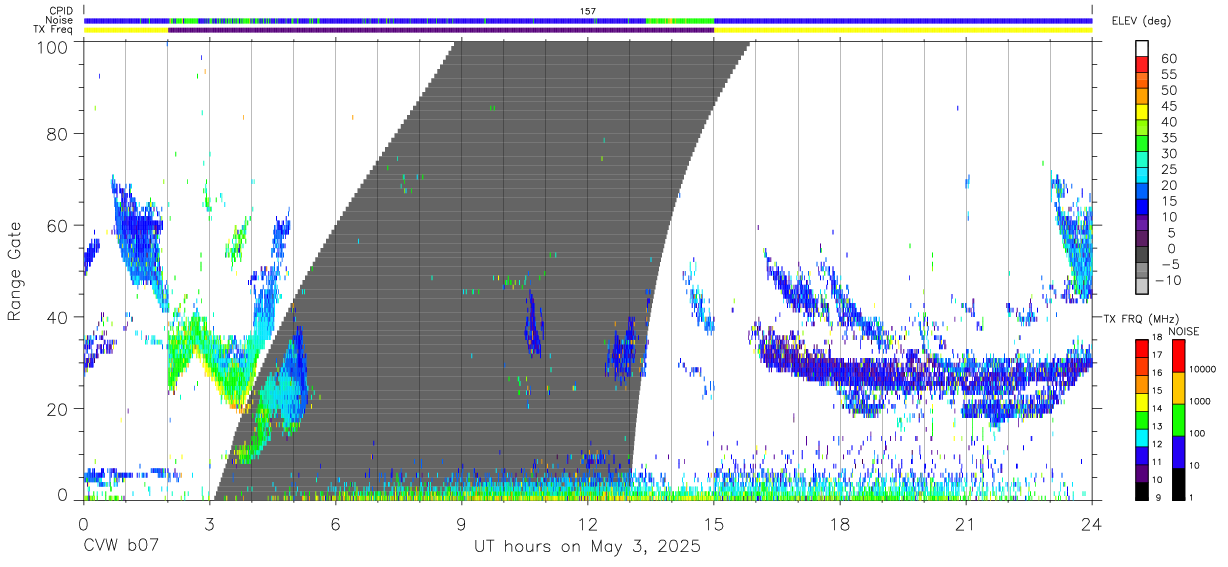1228x567 pixels.
Task: Click the blue segment of NOISE color bar
Action: coord(1180,450)
